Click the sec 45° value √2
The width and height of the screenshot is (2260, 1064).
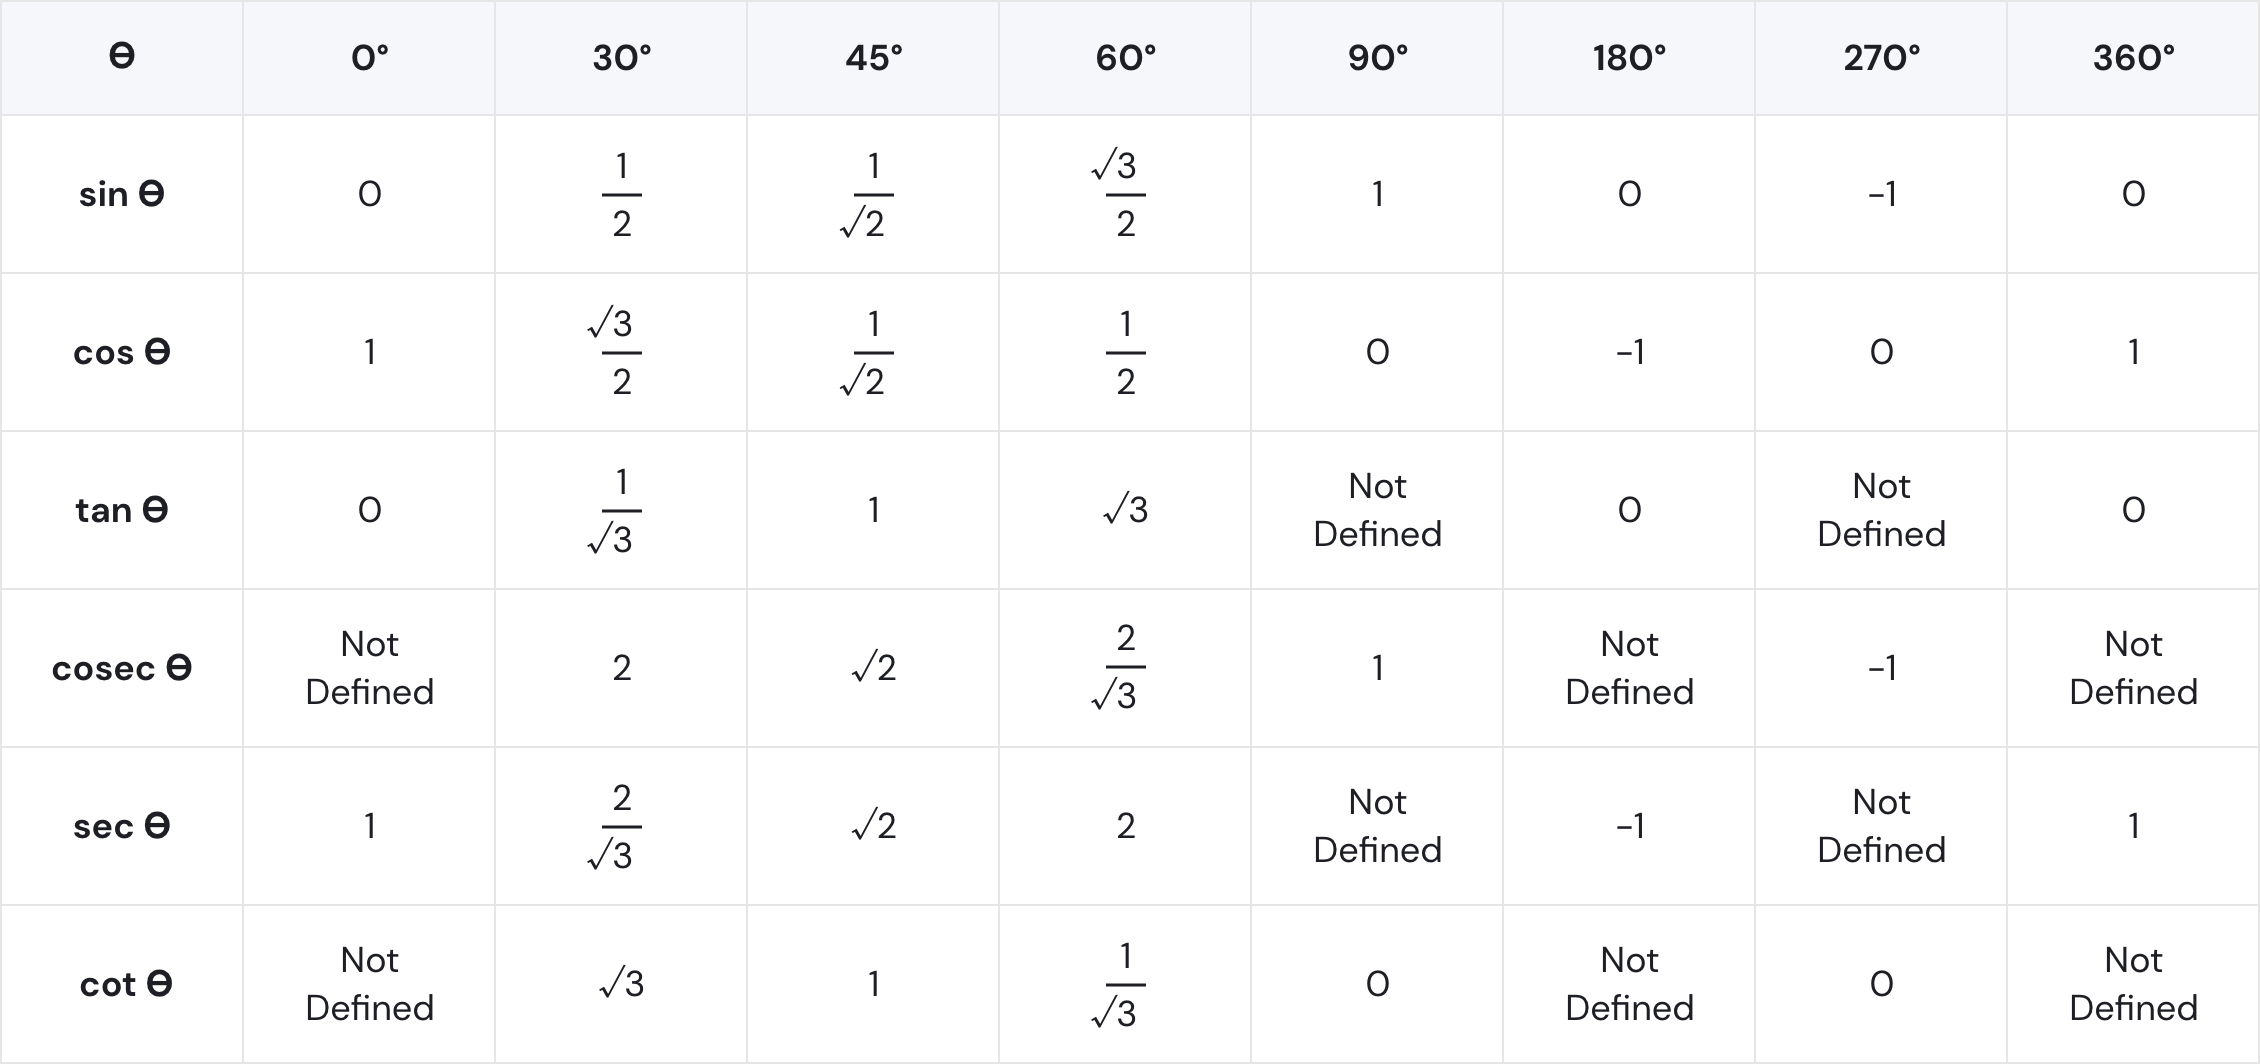[873, 826]
